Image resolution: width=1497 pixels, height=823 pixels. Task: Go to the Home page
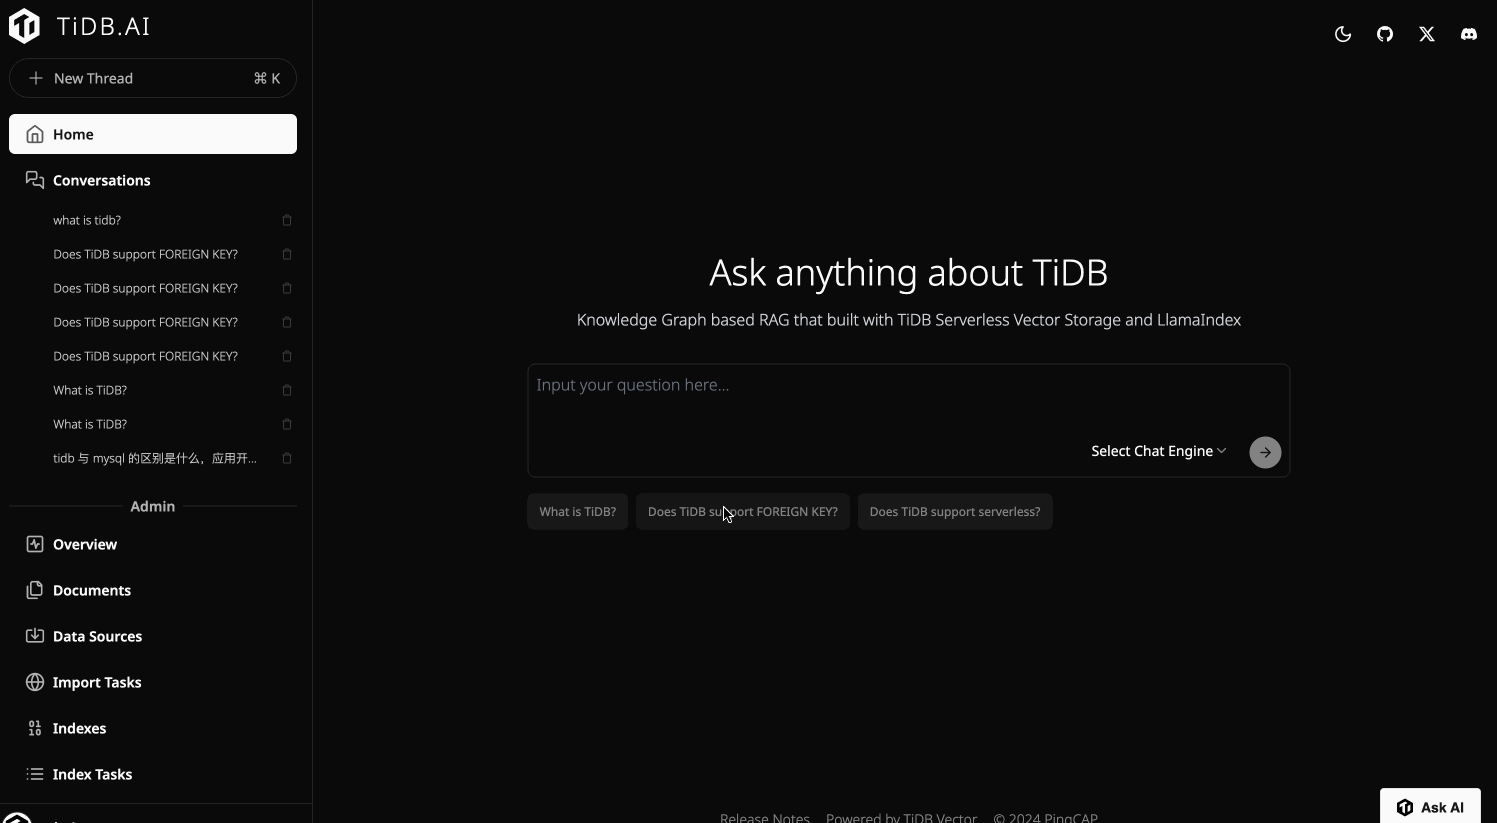(x=153, y=134)
